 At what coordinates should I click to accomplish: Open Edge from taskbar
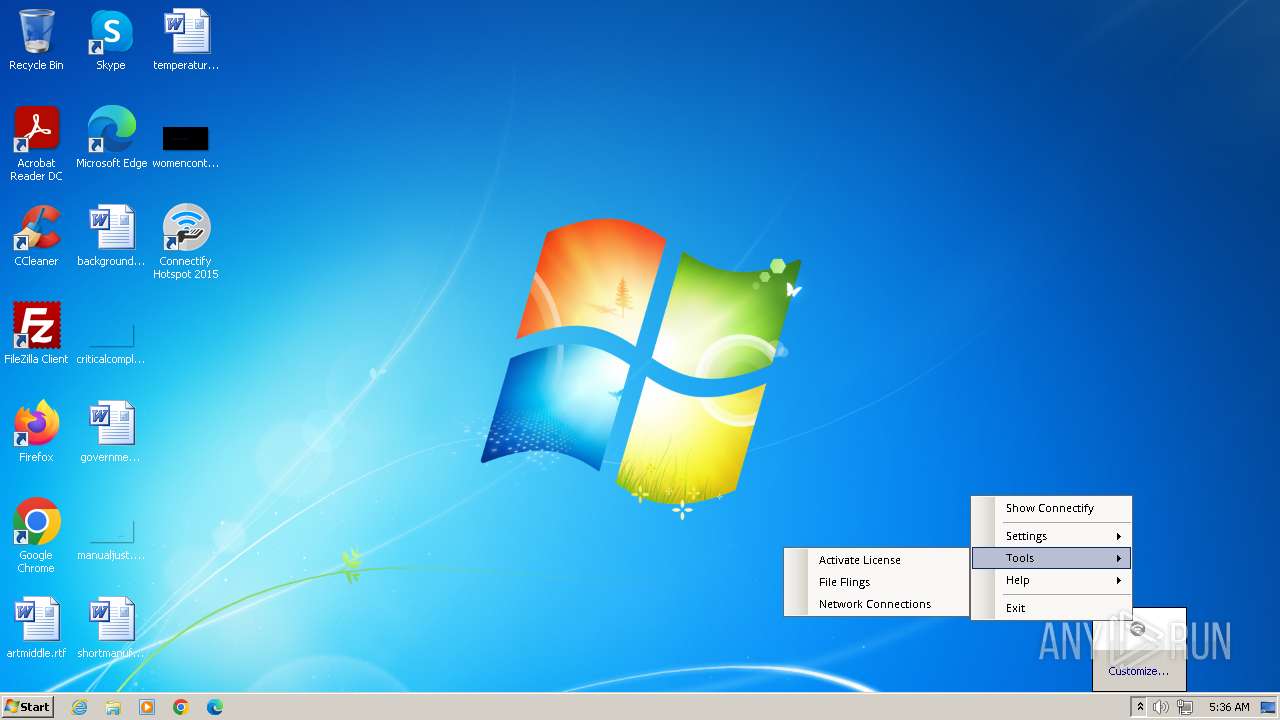(215, 707)
